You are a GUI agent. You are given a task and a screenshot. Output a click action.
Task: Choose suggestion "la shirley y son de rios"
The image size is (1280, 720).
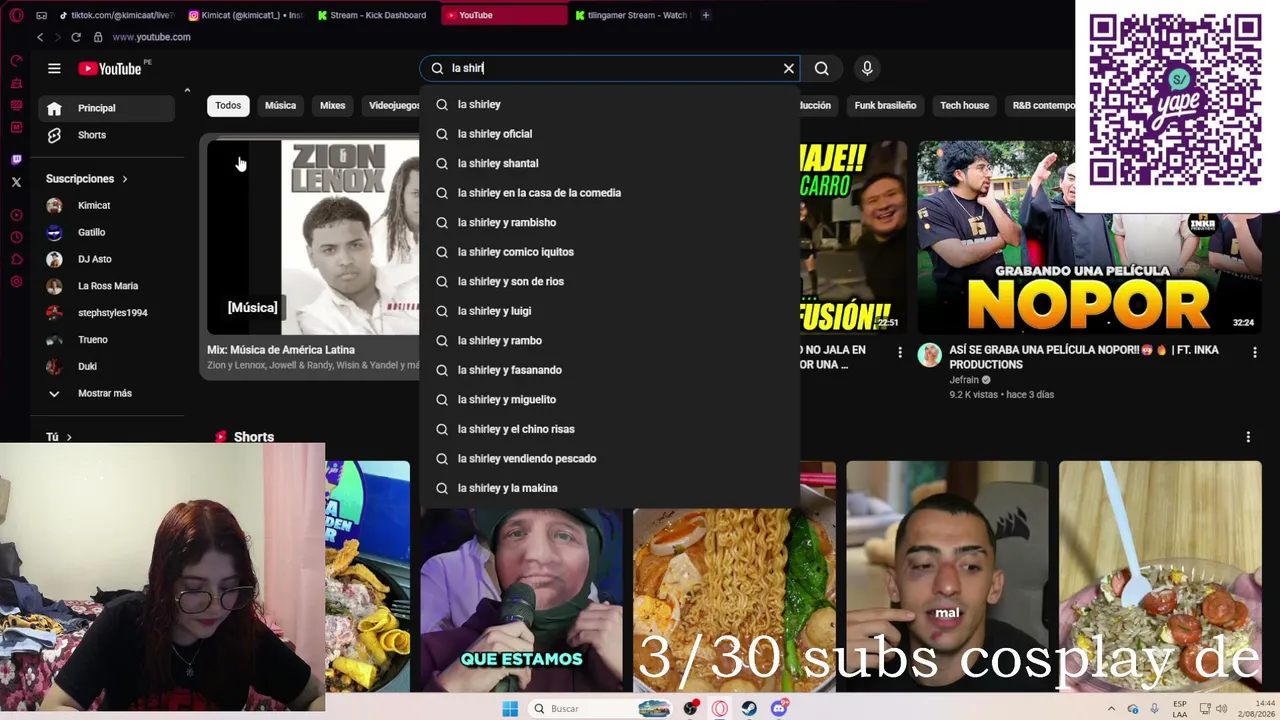pyautogui.click(x=610, y=281)
